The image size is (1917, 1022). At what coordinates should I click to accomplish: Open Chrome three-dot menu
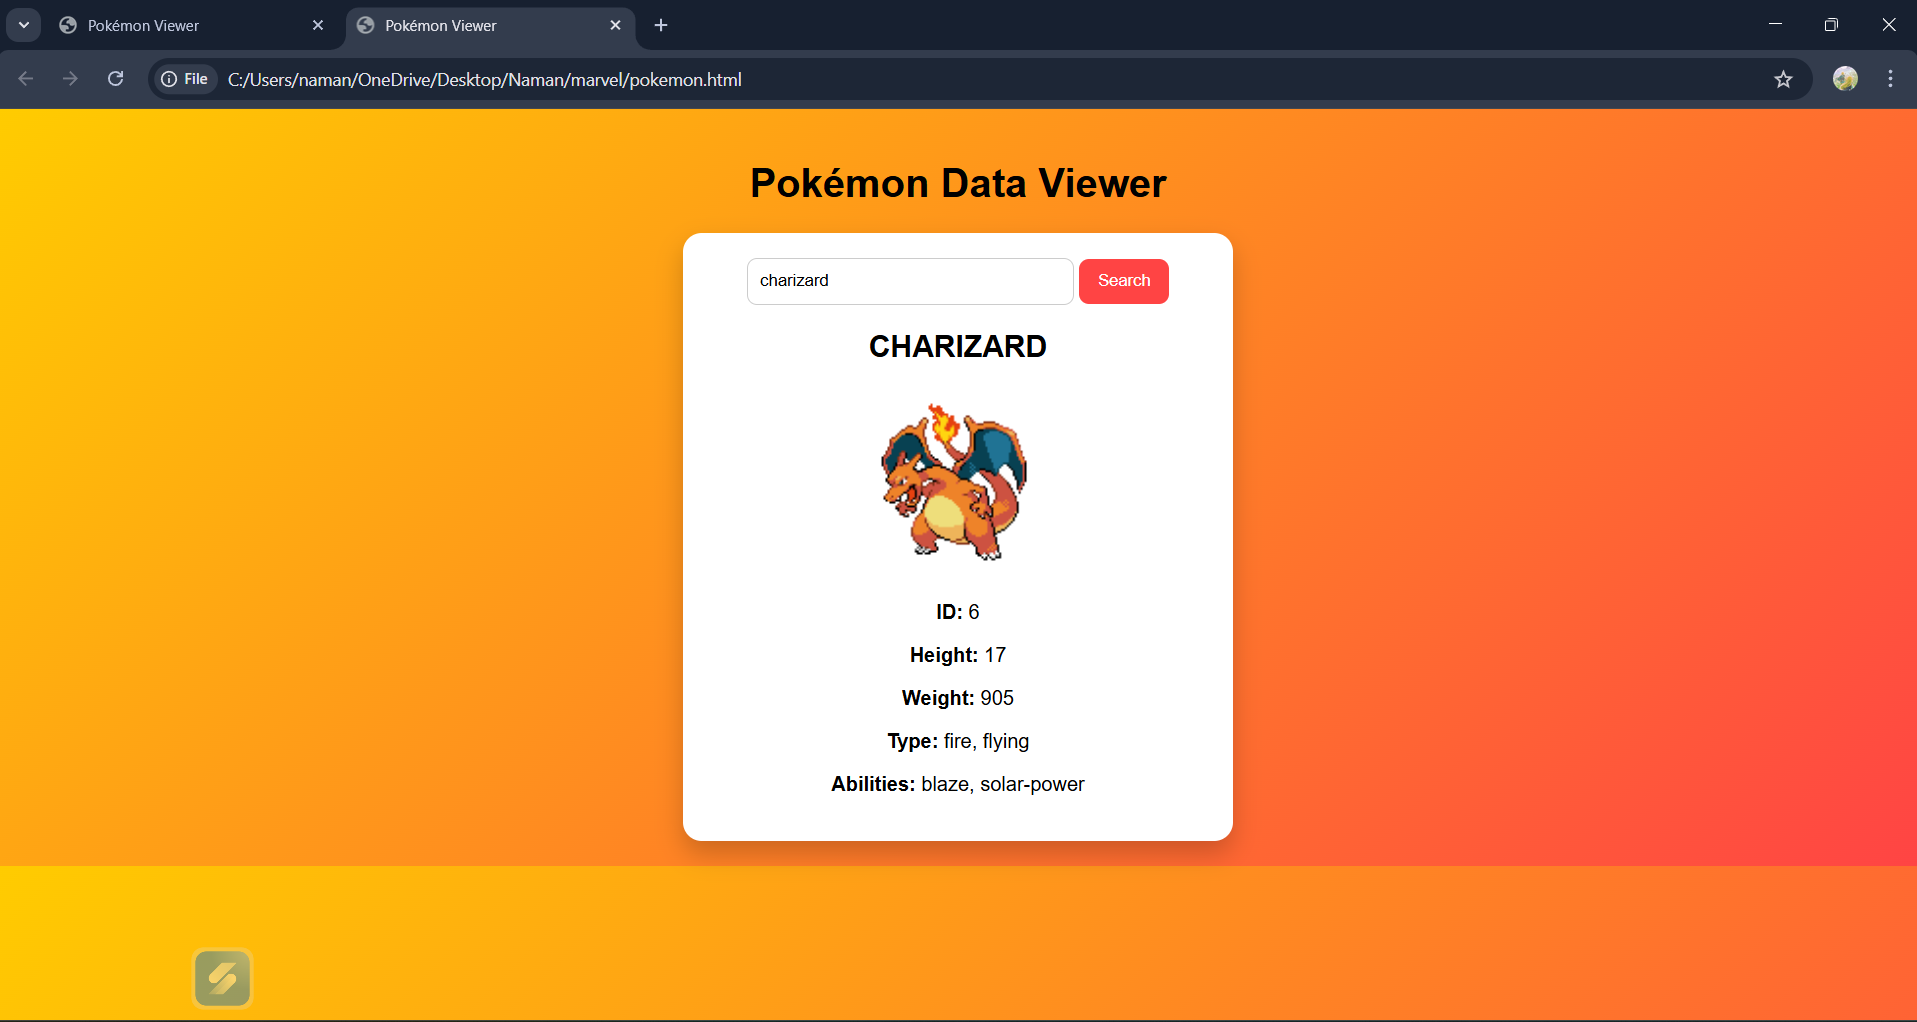[x=1890, y=79]
